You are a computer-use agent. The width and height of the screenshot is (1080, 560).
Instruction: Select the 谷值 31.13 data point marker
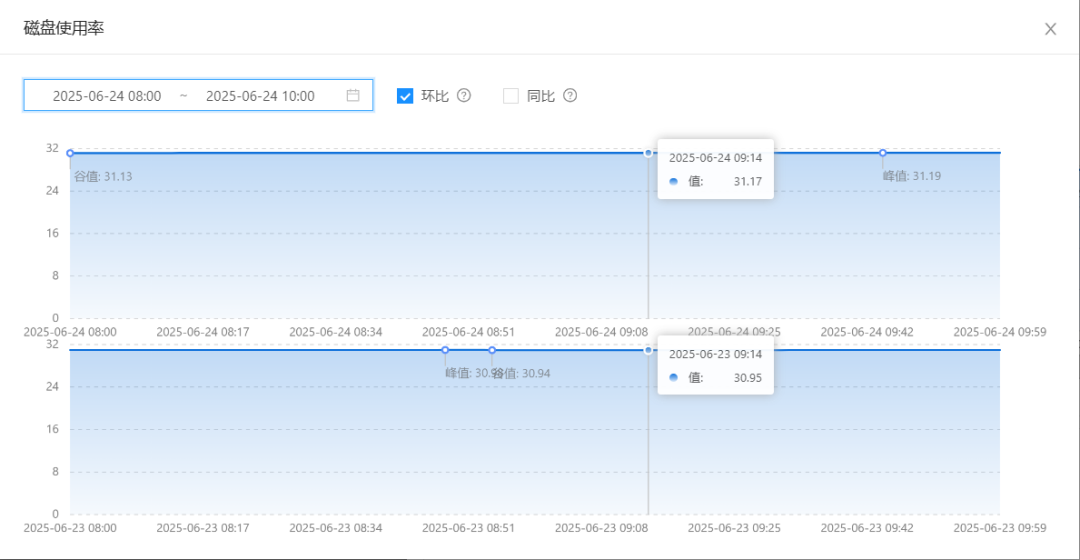[x=70, y=153]
